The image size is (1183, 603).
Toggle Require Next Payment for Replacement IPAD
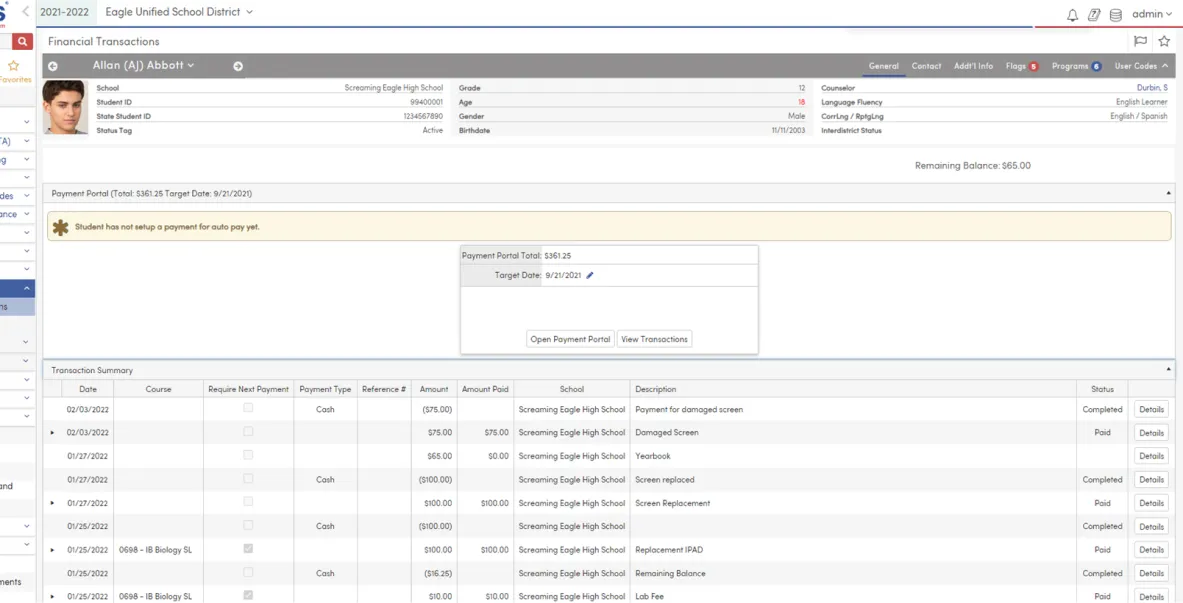pos(248,549)
